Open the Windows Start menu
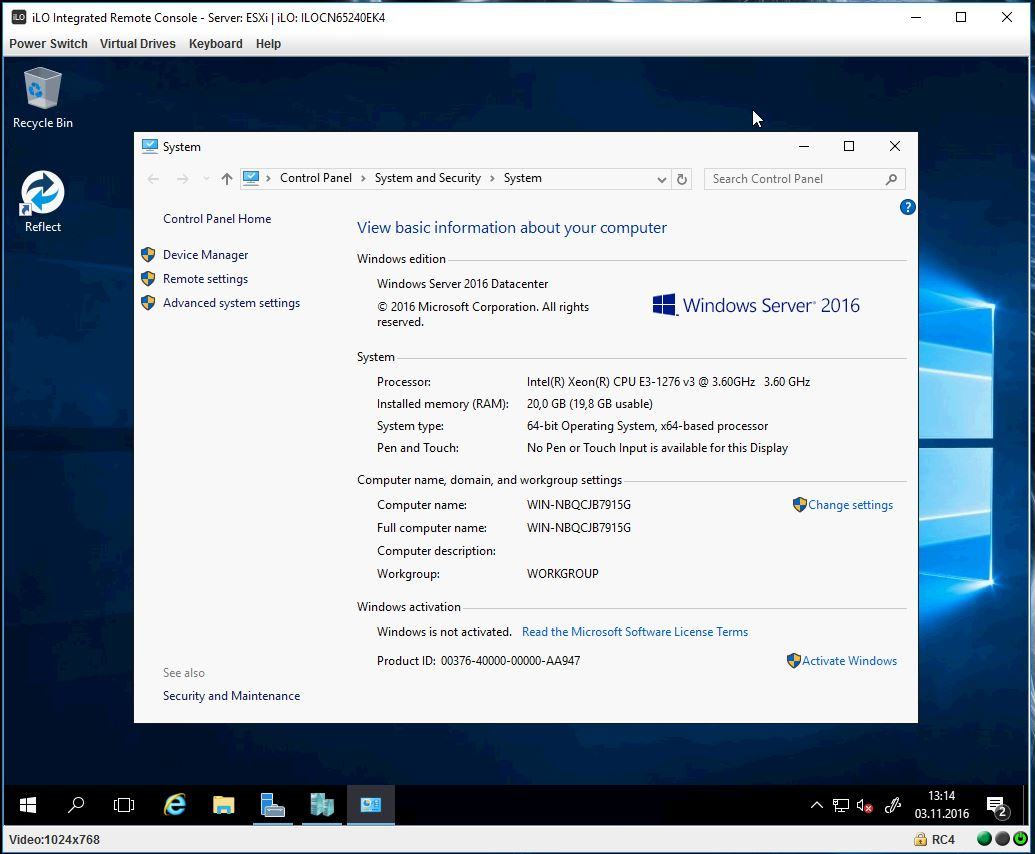 pyautogui.click(x=28, y=805)
